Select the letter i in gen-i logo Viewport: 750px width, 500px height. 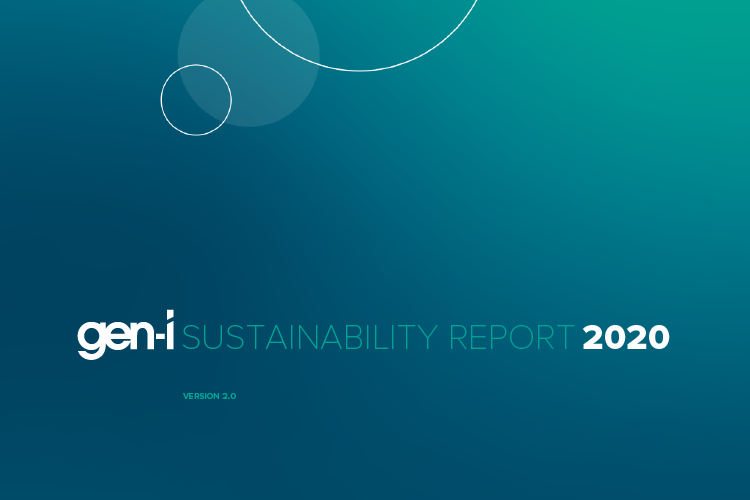click(x=169, y=337)
